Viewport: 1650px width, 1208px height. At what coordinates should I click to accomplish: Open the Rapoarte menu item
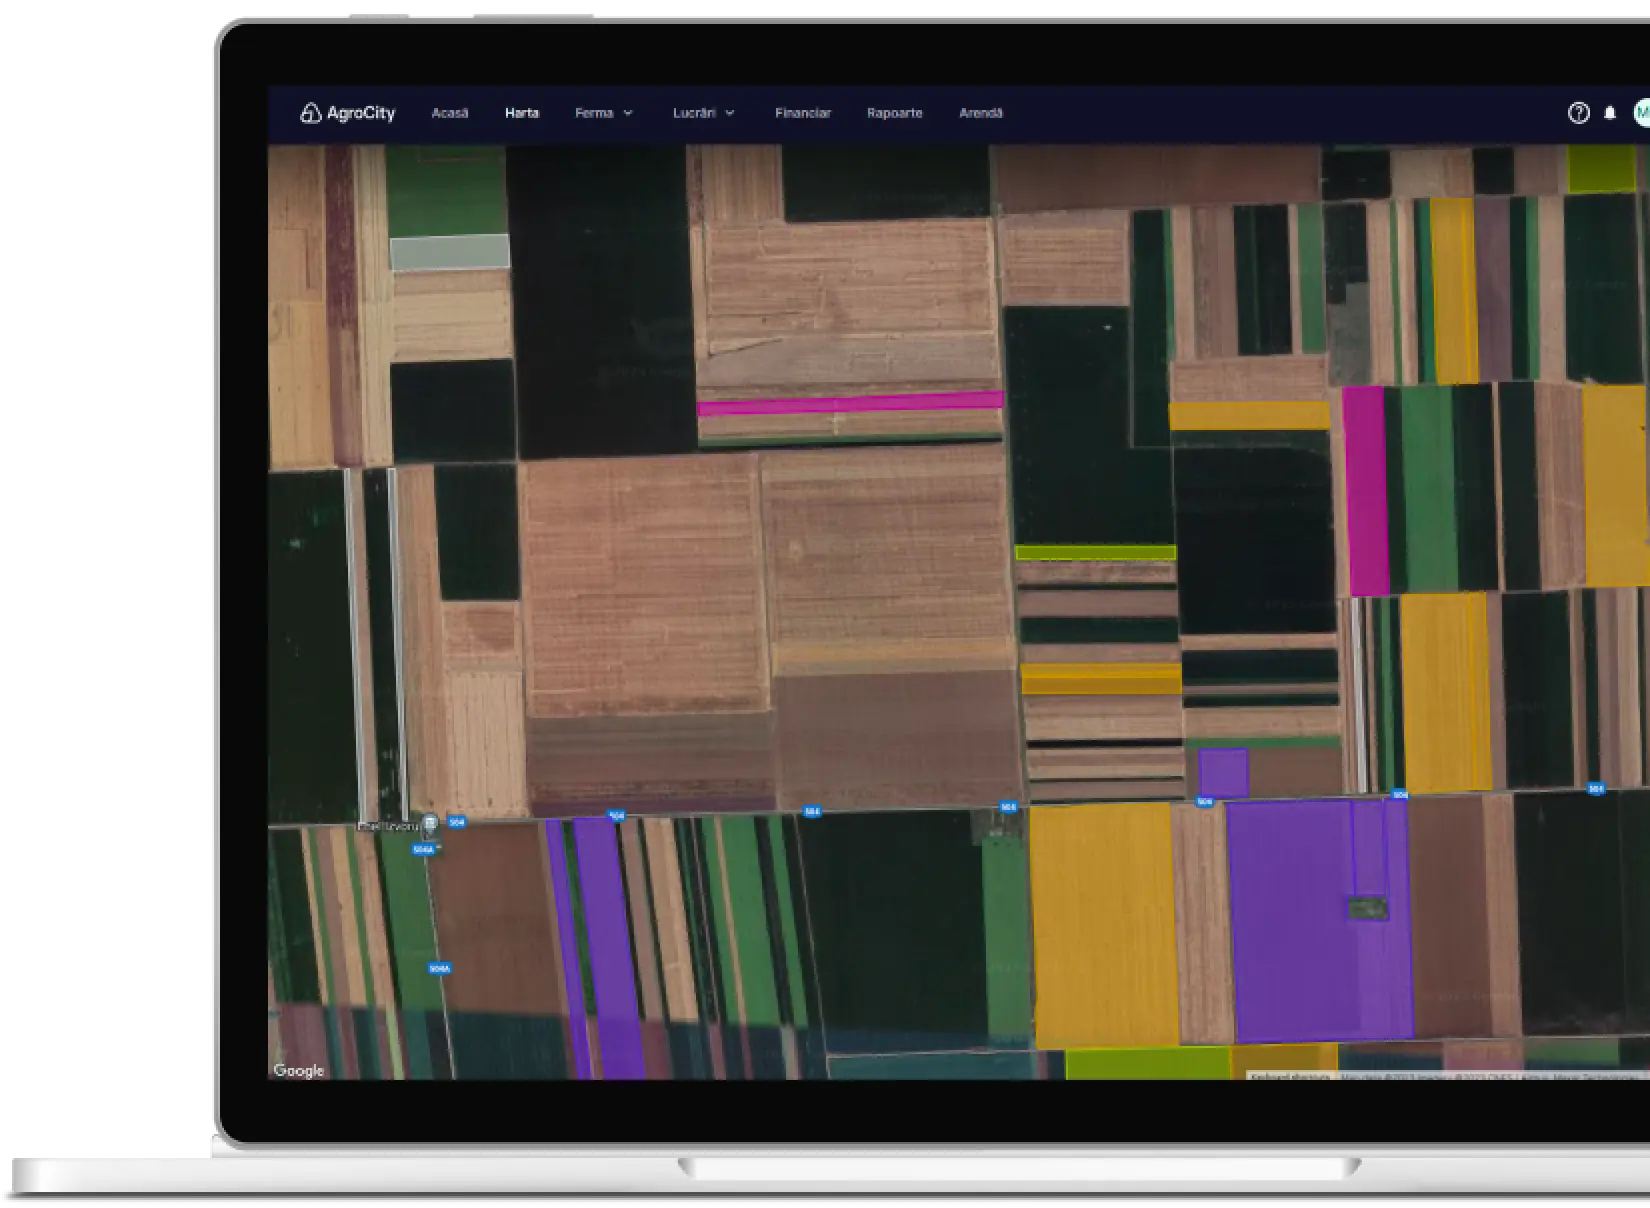point(894,113)
